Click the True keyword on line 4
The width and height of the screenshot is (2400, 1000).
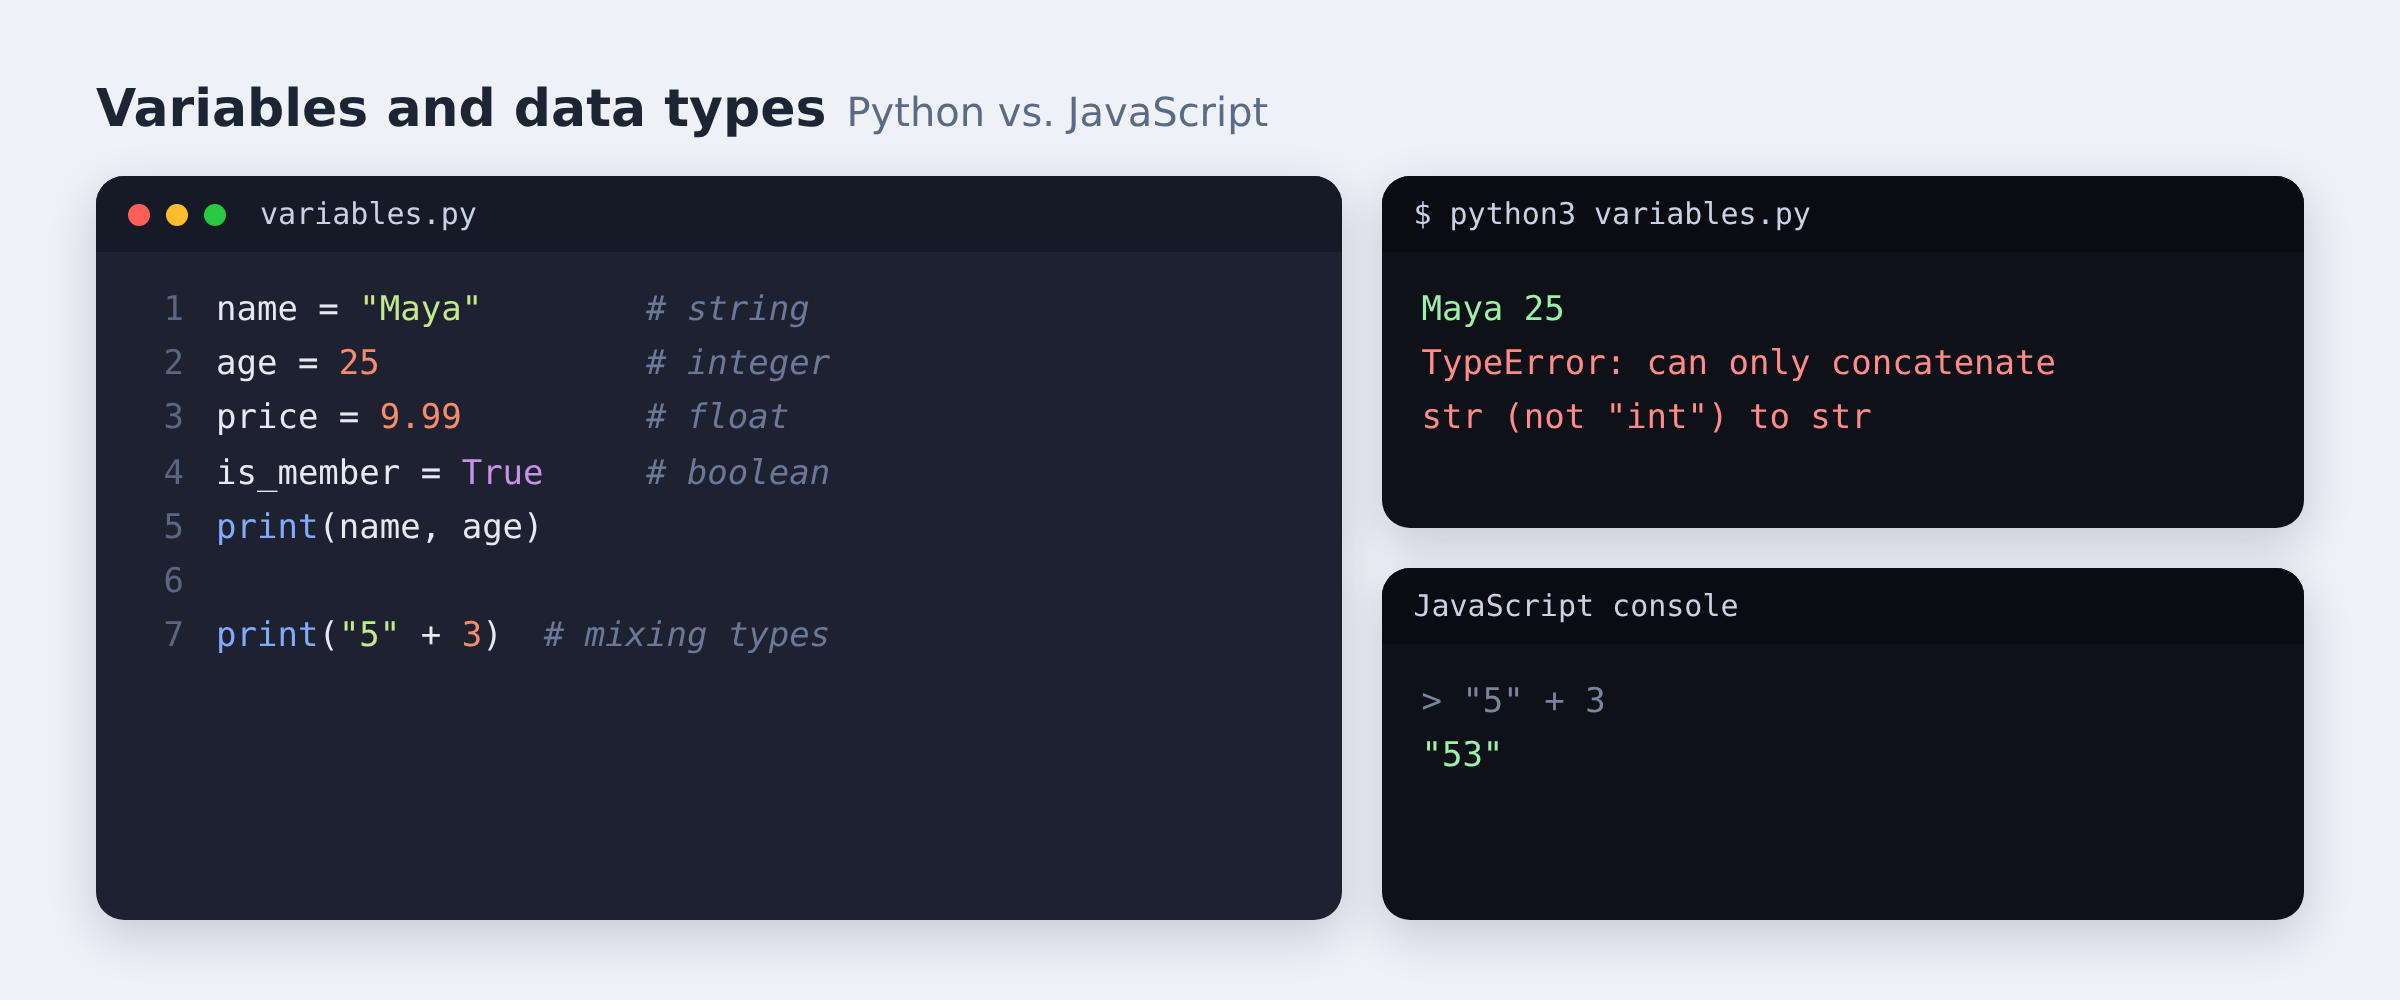(502, 472)
